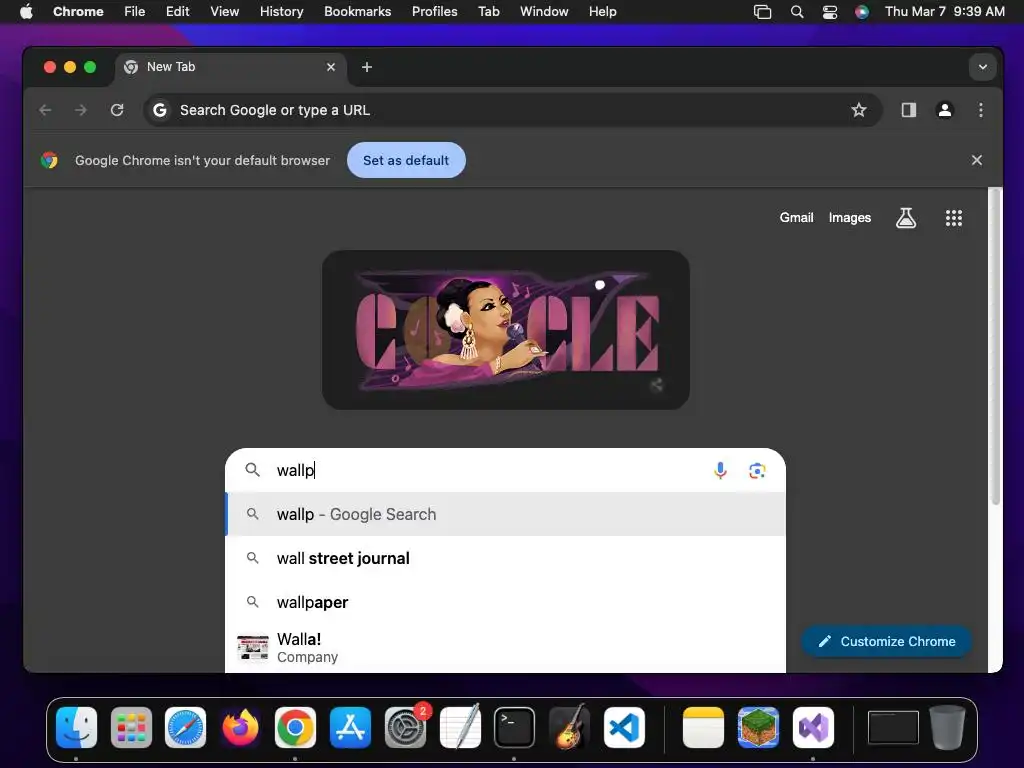Image resolution: width=1024 pixels, height=768 pixels.
Task: Click Customize Chrome button
Action: (x=886, y=641)
